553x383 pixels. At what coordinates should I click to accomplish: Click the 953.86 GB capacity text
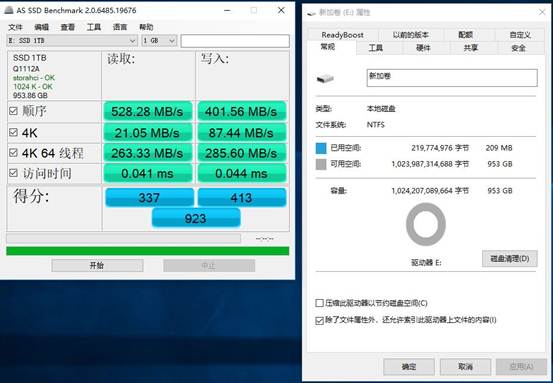[x=30, y=95]
